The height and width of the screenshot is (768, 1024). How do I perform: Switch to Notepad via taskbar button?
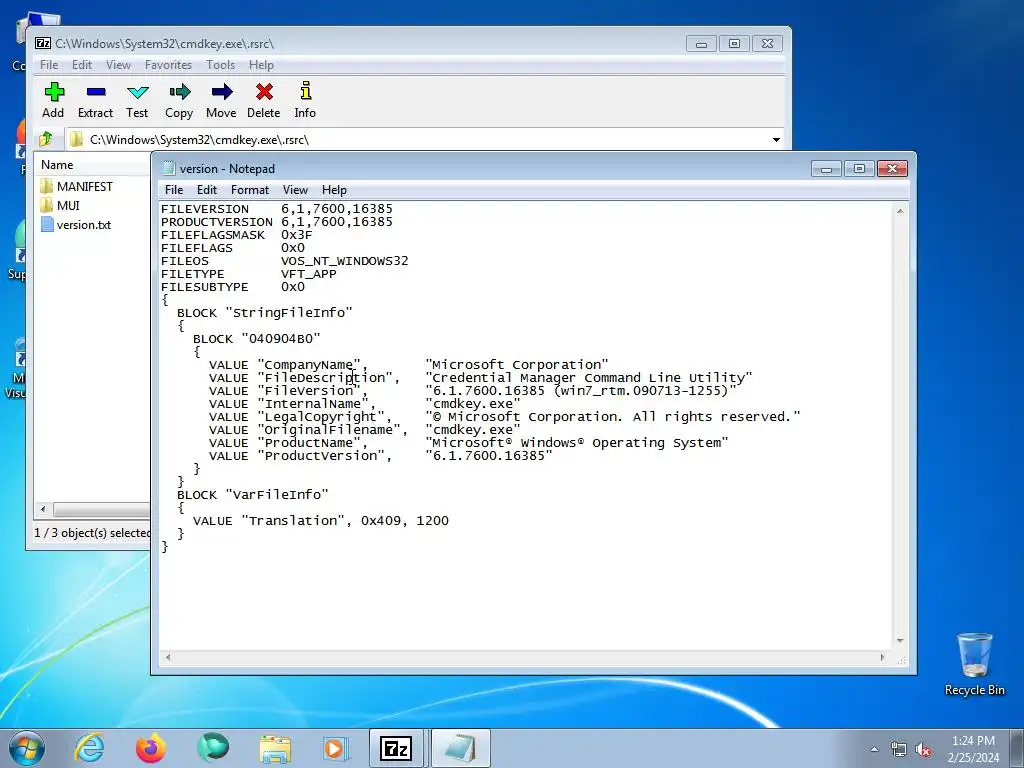[460, 748]
